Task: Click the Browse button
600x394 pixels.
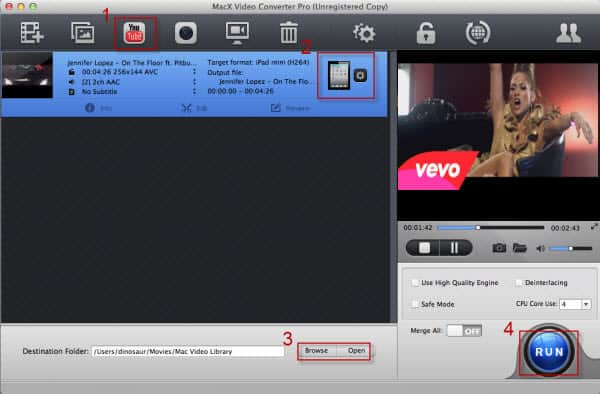Action: tap(316, 351)
